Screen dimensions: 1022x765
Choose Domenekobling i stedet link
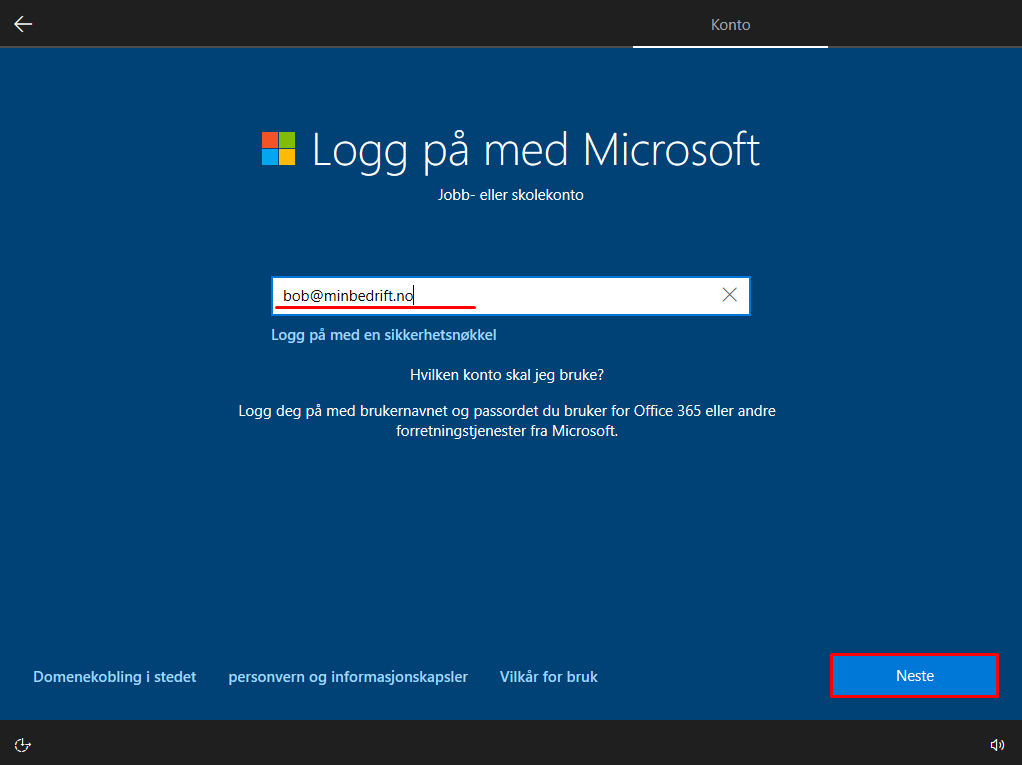[x=115, y=676]
